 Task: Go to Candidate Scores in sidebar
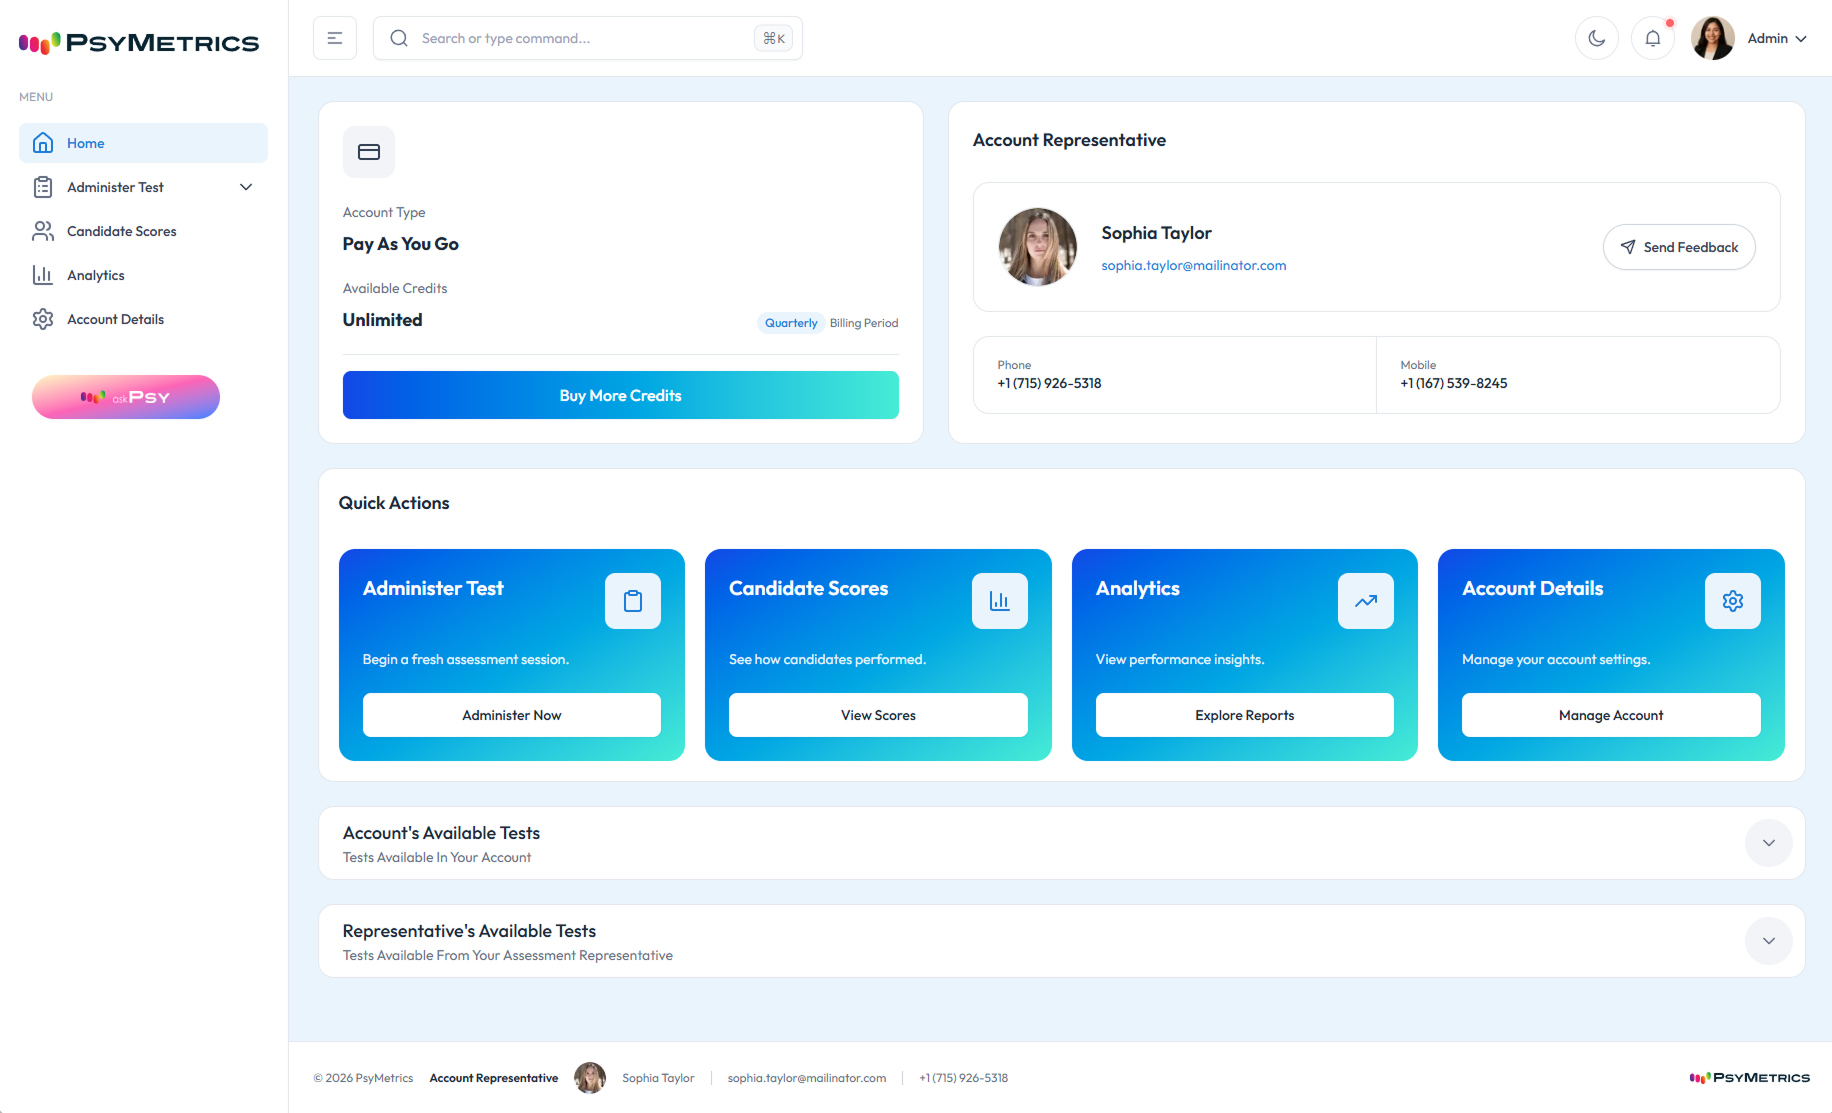click(121, 231)
